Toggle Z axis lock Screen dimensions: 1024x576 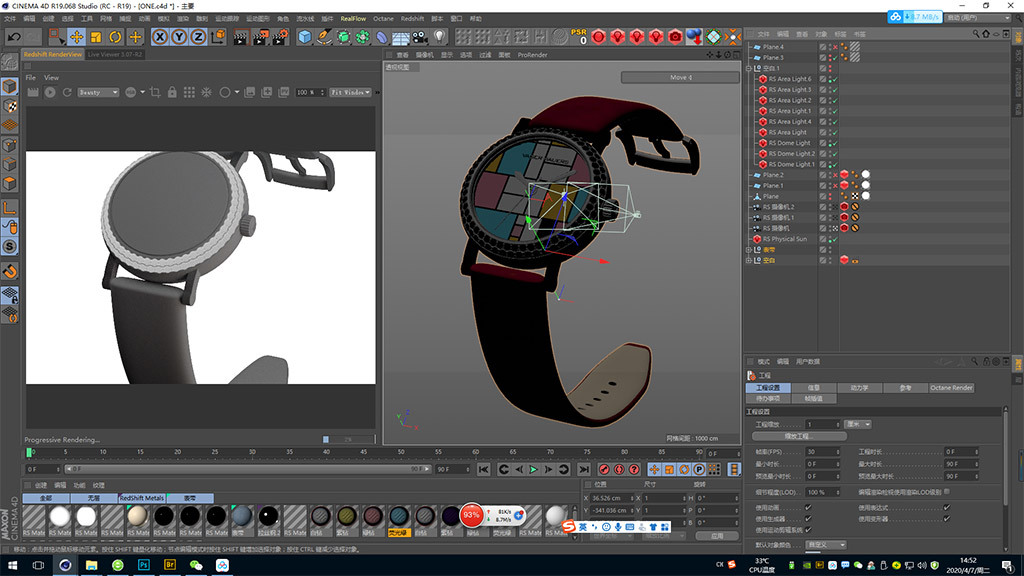click(198, 37)
